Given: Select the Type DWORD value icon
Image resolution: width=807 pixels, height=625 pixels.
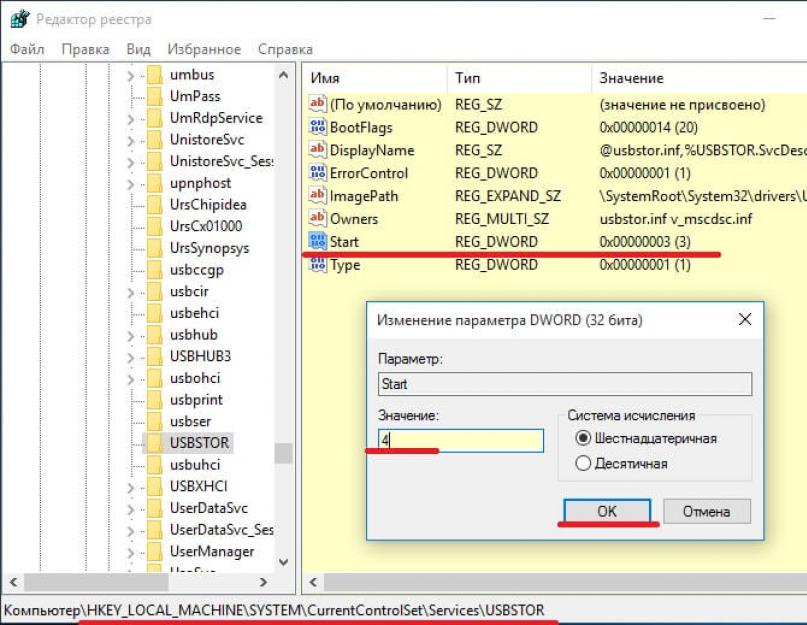Looking at the screenshot, I should coord(318,264).
